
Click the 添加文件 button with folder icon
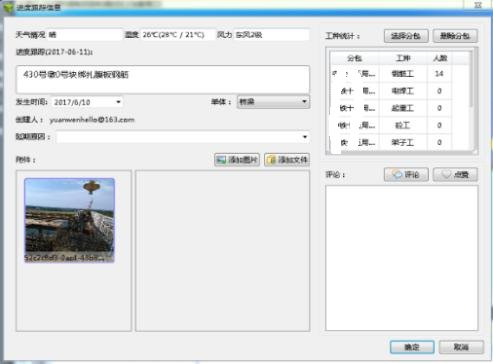[x=287, y=160]
